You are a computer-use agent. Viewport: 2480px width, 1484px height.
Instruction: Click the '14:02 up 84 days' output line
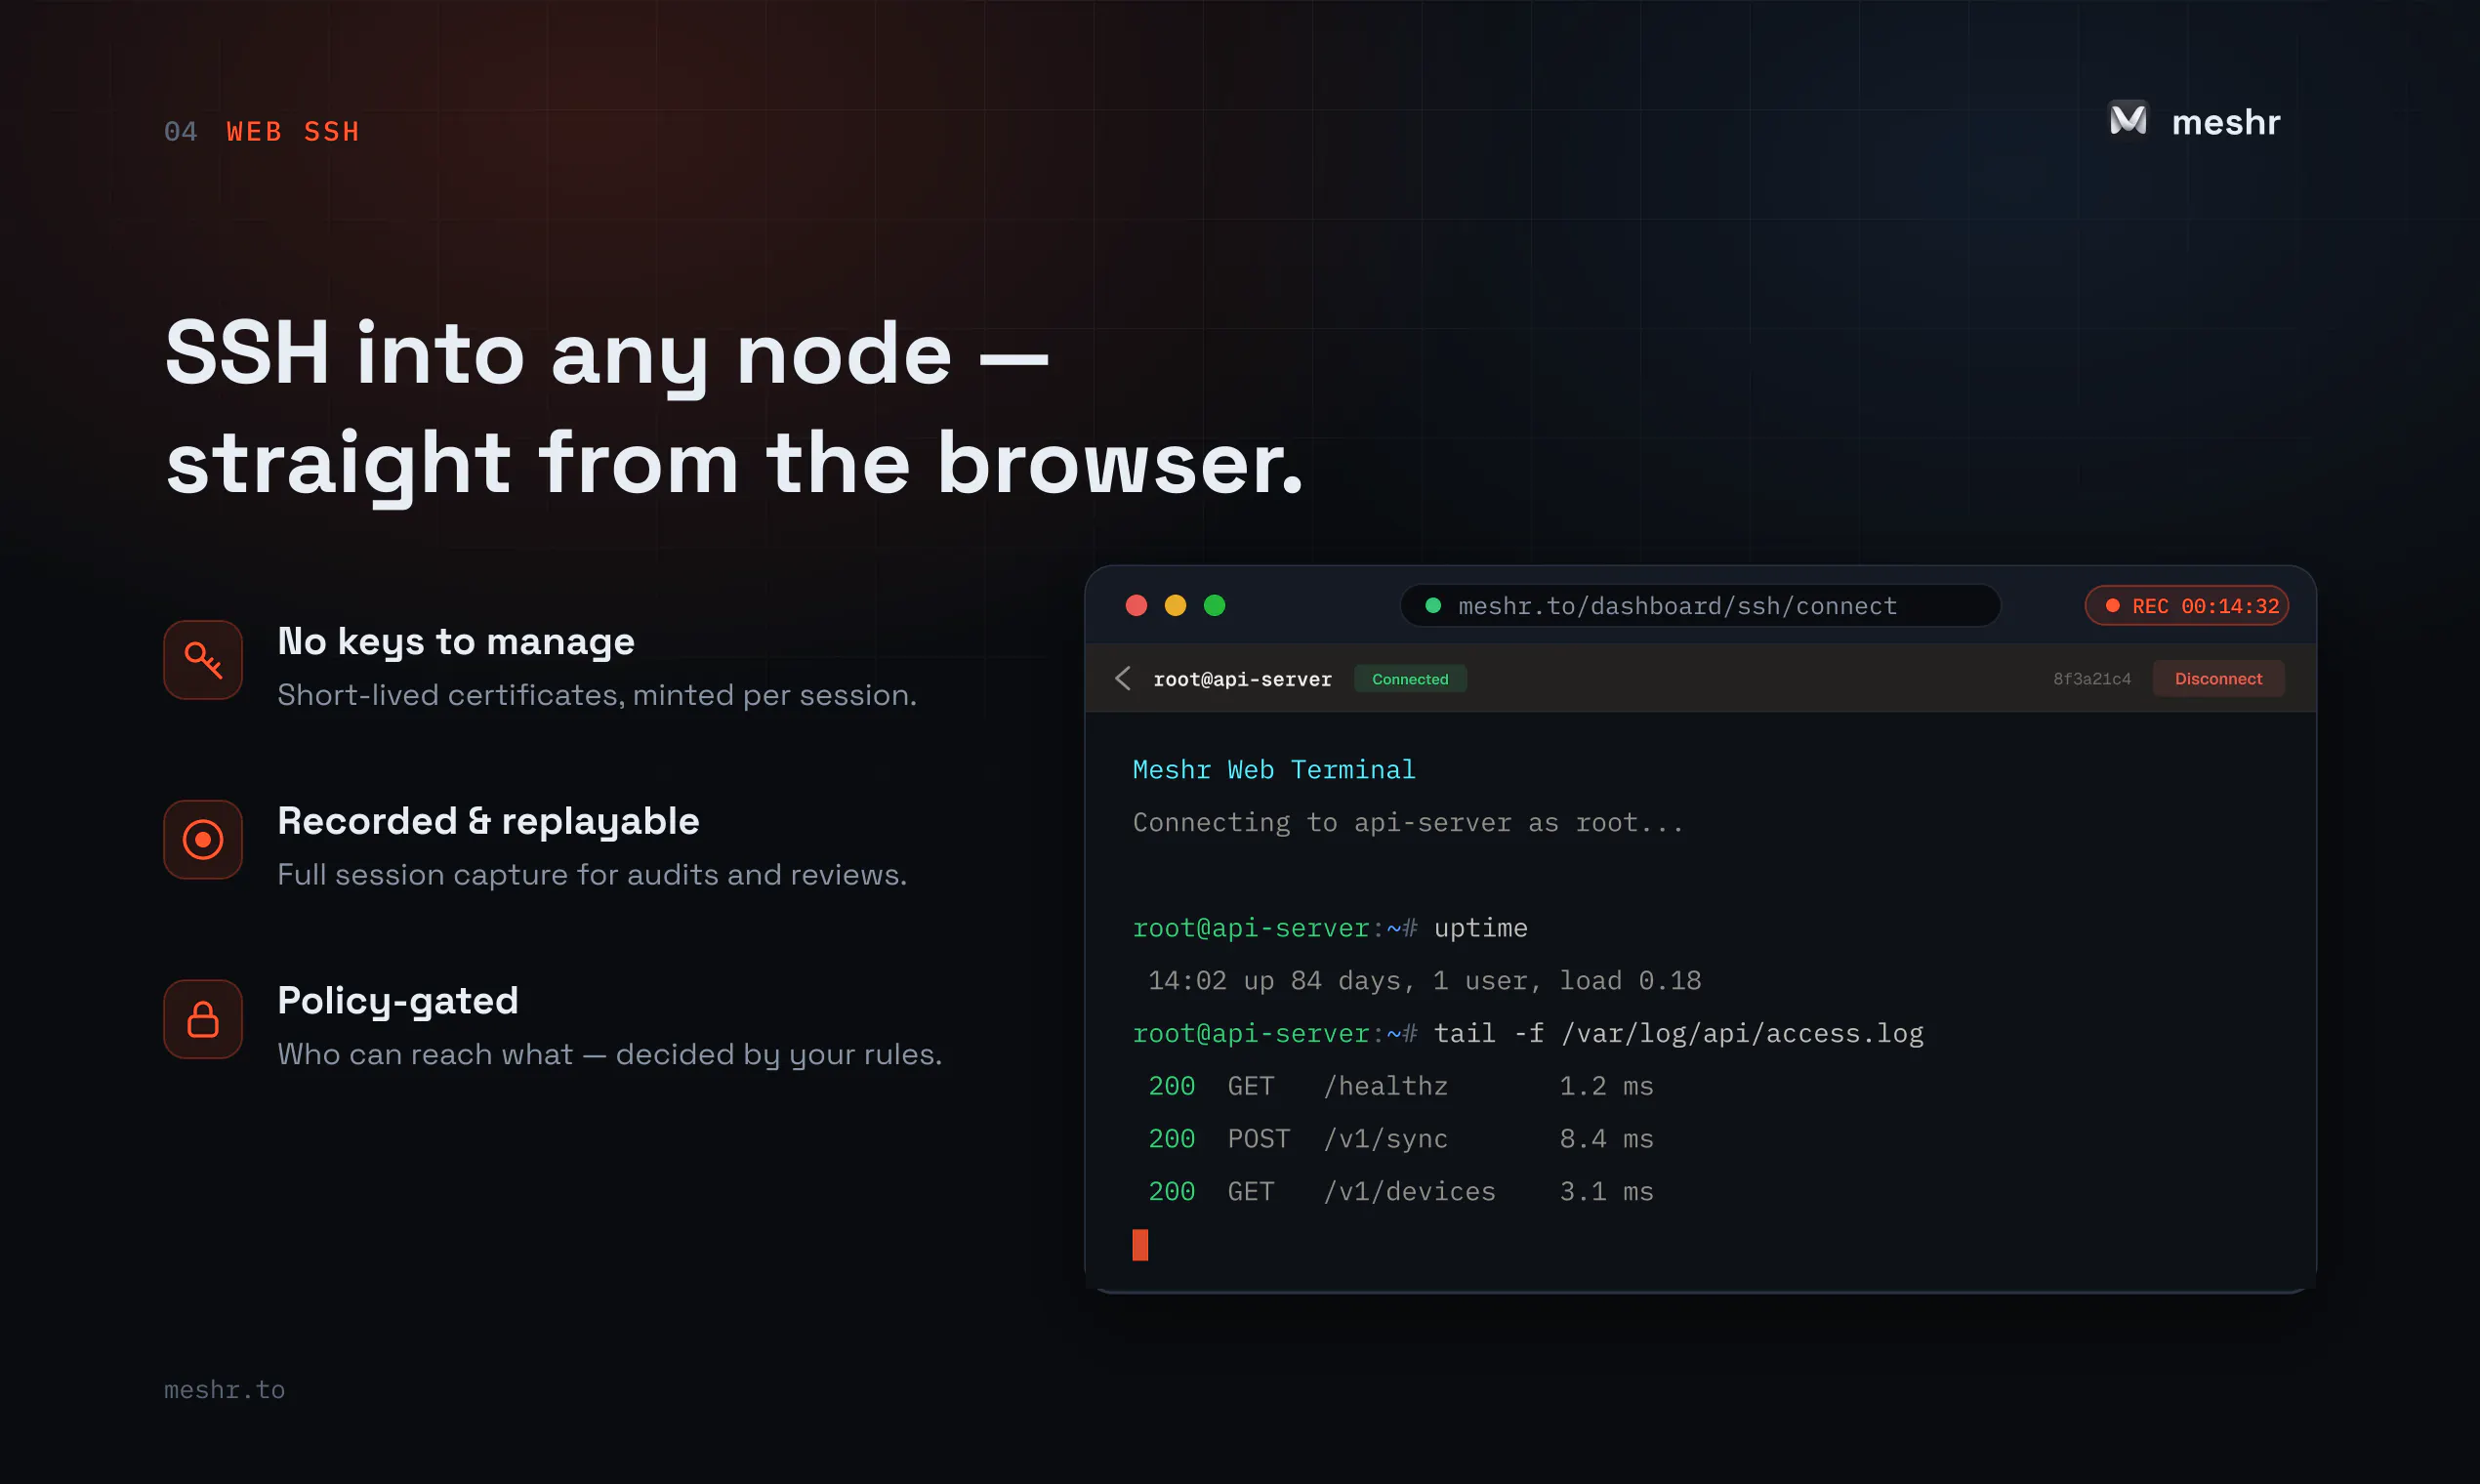(1425, 981)
